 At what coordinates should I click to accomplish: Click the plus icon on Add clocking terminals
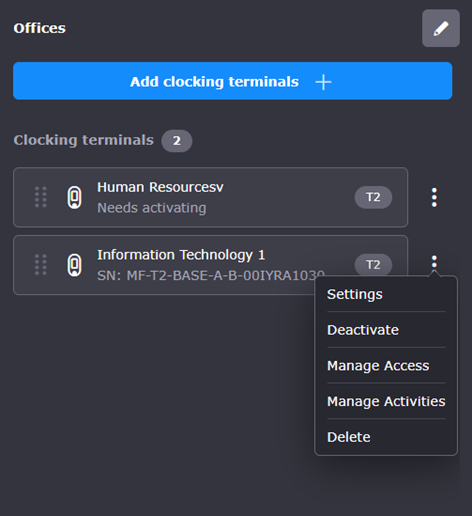coord(323,82)
